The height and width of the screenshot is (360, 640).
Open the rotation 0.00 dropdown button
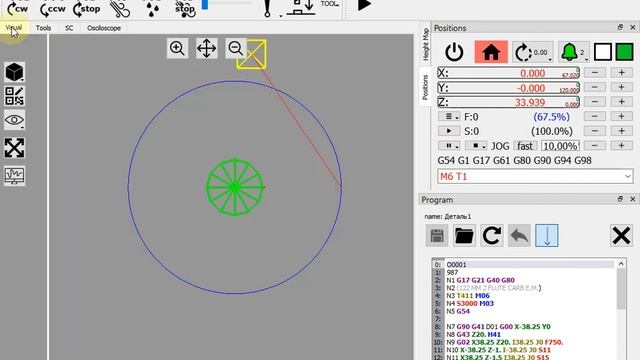click(x=533, y=52)
